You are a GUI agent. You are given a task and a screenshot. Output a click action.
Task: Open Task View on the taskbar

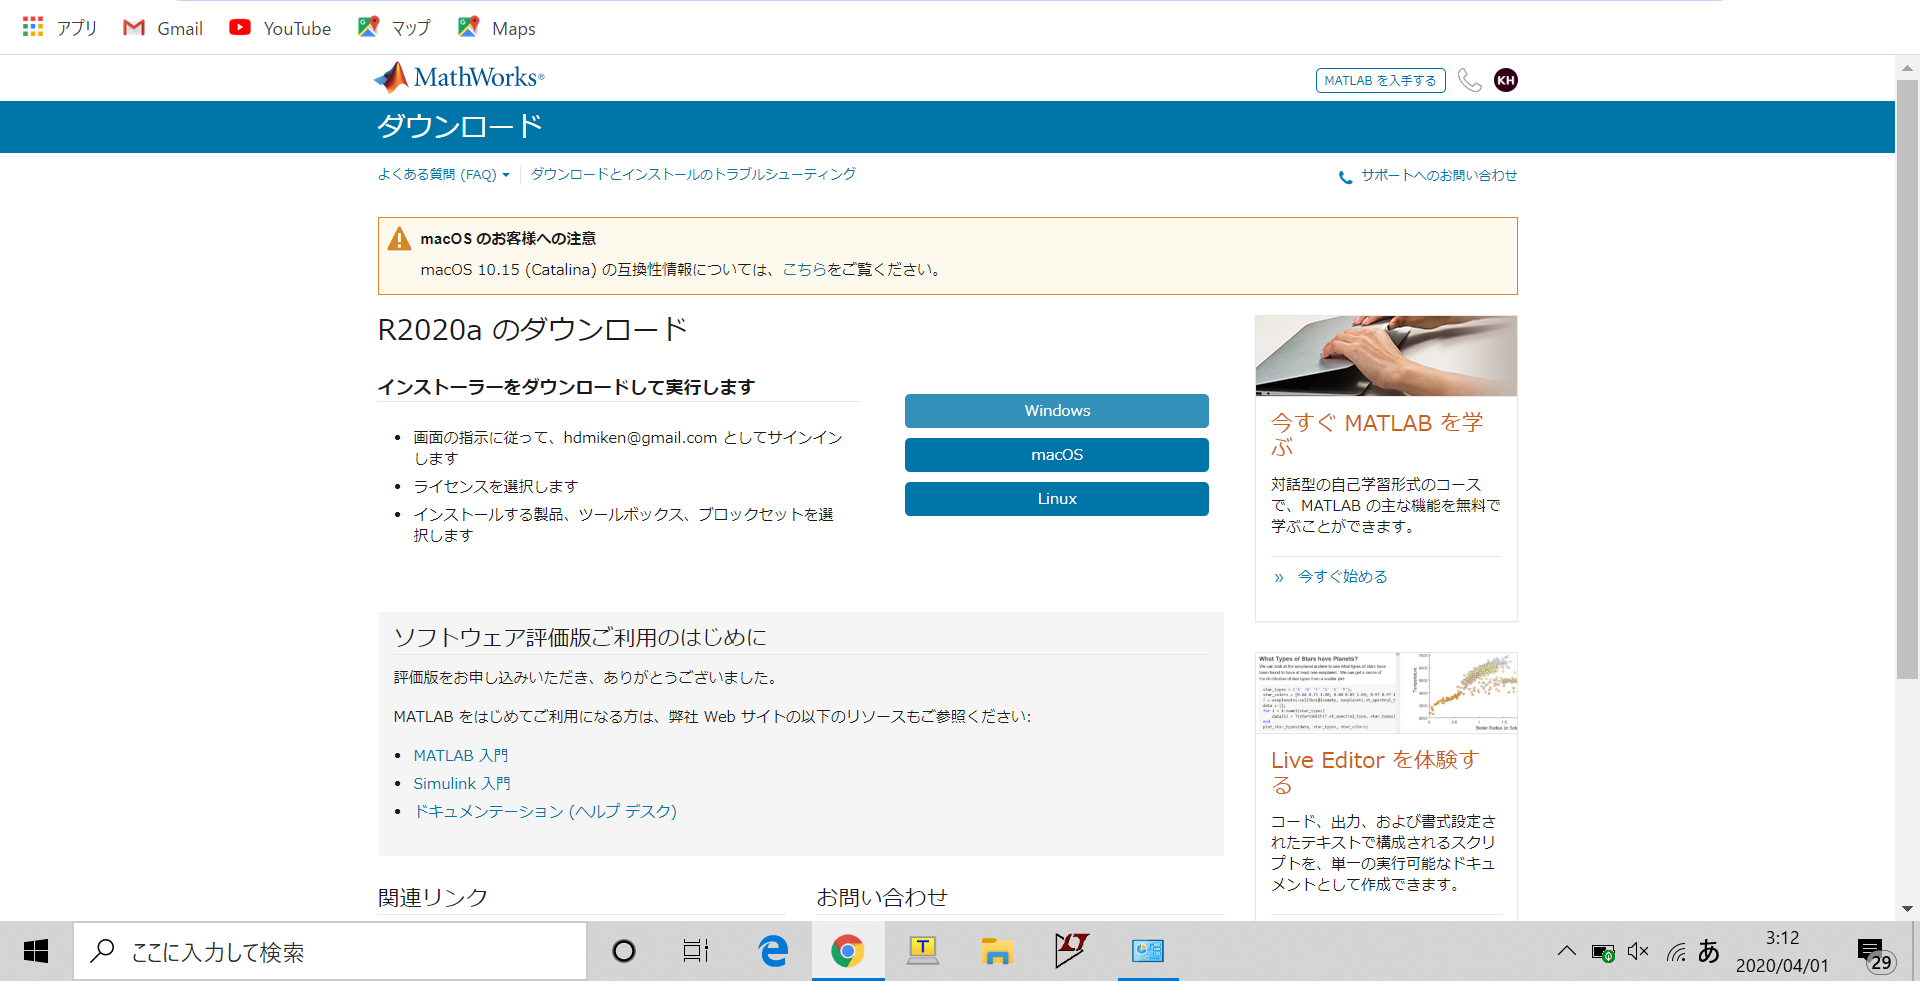(x=696, y=951)
